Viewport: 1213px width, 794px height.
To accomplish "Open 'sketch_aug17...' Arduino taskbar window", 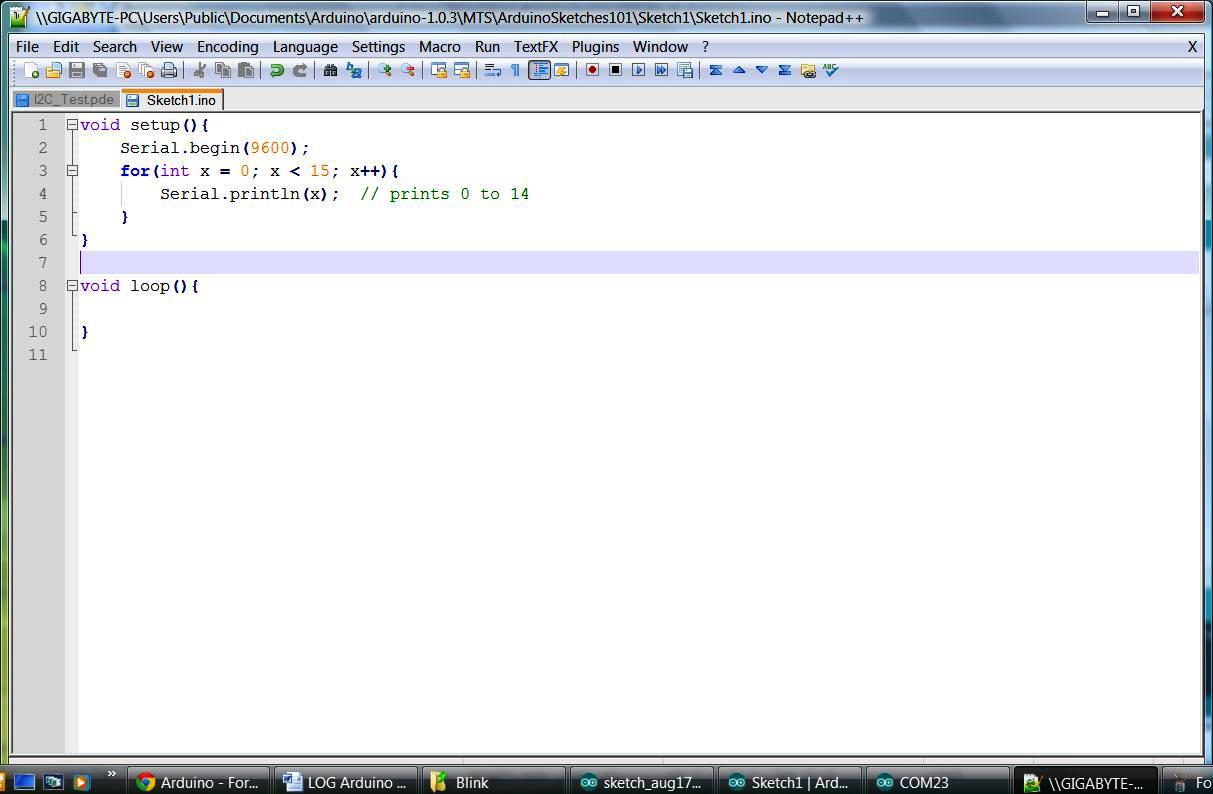I will tap(640, 782).
